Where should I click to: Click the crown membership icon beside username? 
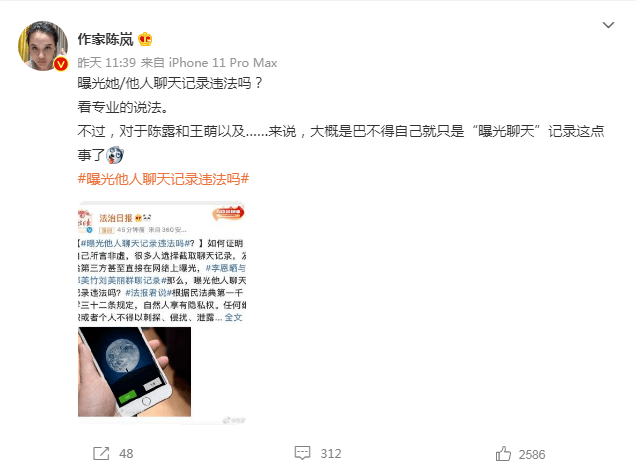(x=145, y=39)
